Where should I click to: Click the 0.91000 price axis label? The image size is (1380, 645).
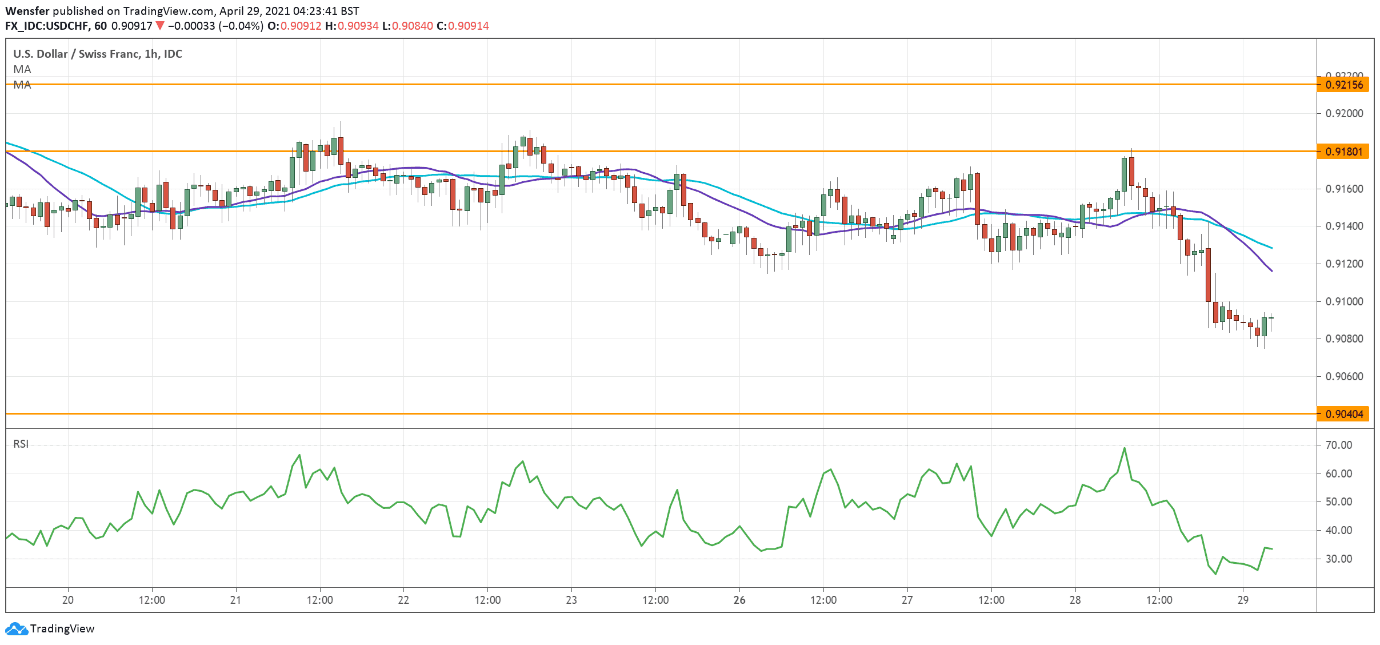[x=1343, y=301]
